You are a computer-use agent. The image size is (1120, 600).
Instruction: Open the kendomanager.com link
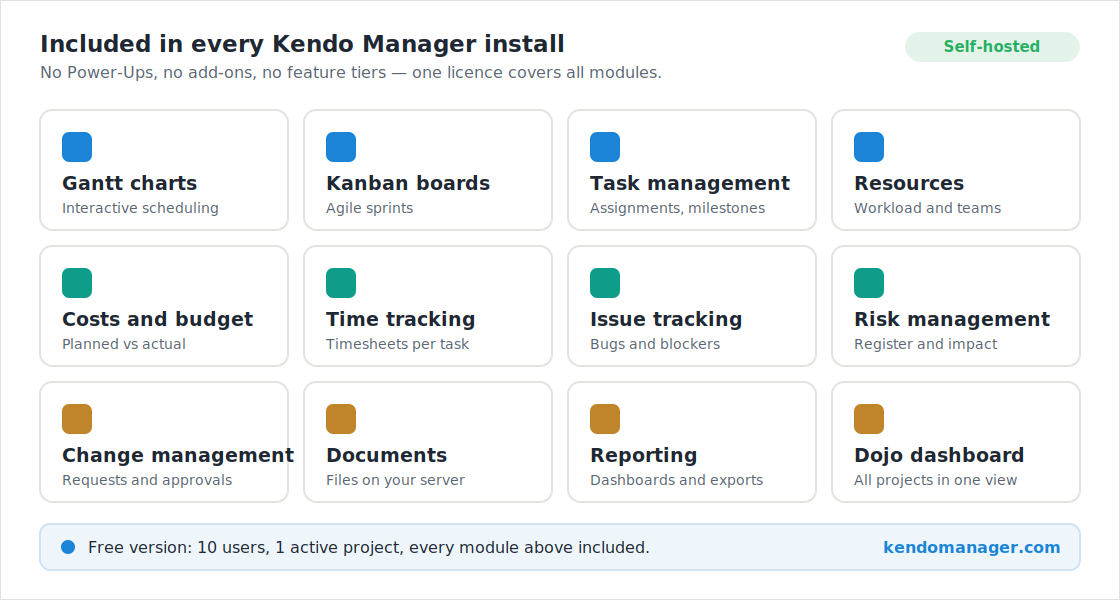(971, 547)
